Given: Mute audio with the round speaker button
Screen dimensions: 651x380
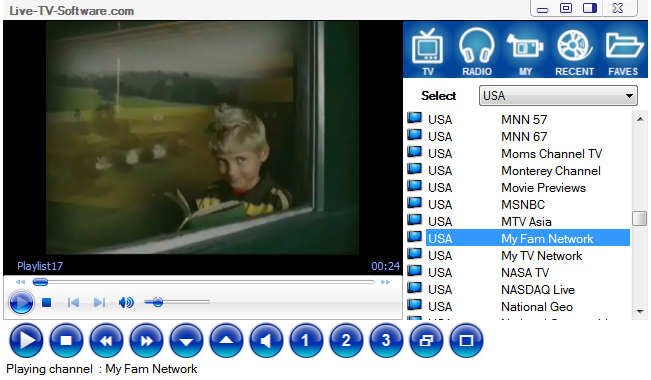Looking at the screenshot, I should pos(266,341).
